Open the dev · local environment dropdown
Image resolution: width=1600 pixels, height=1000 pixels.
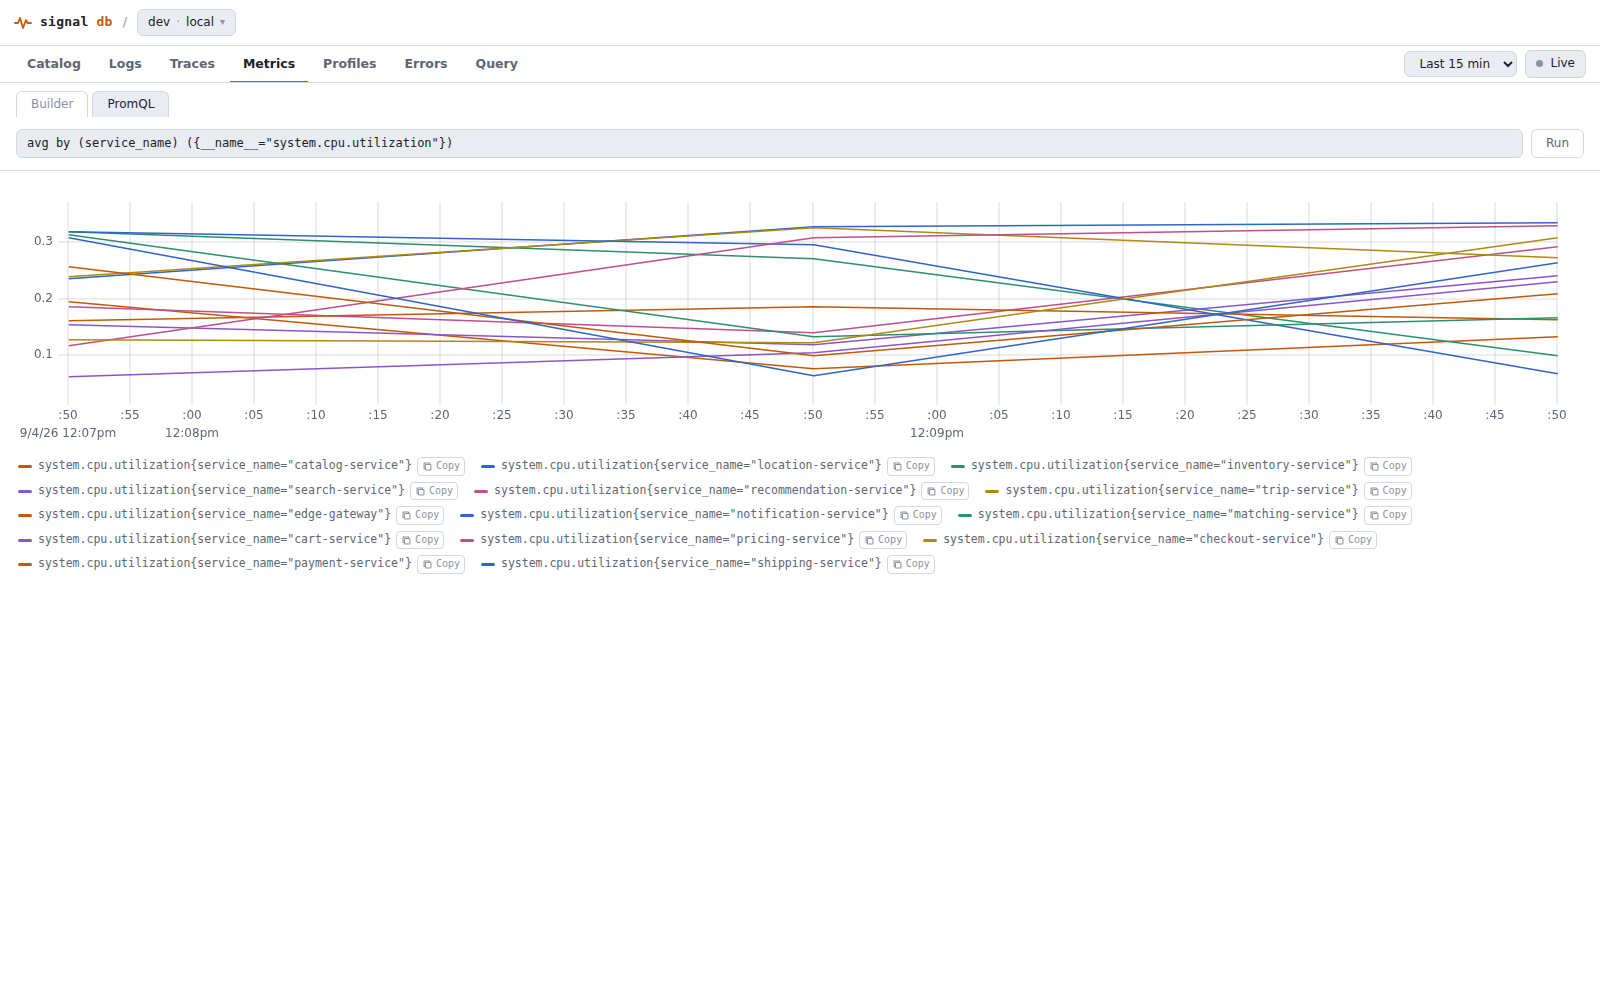(x=186, y=22)
